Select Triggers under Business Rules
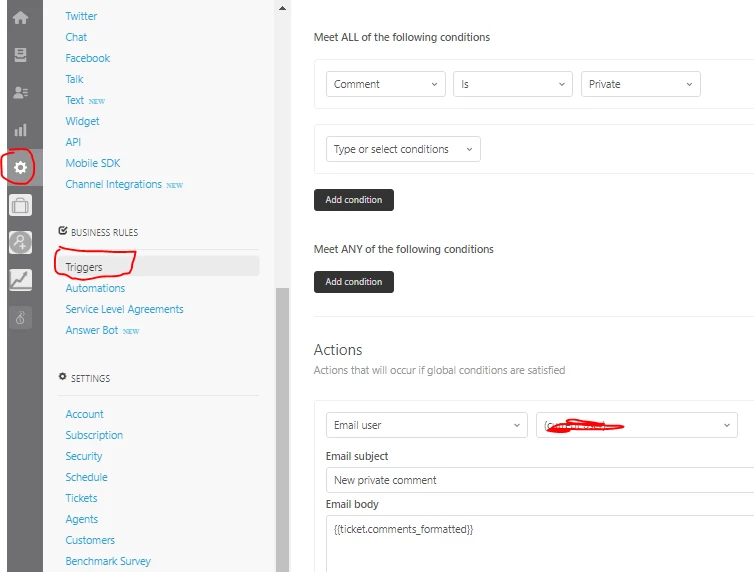The image size is (754, 572). coord(84,267)
